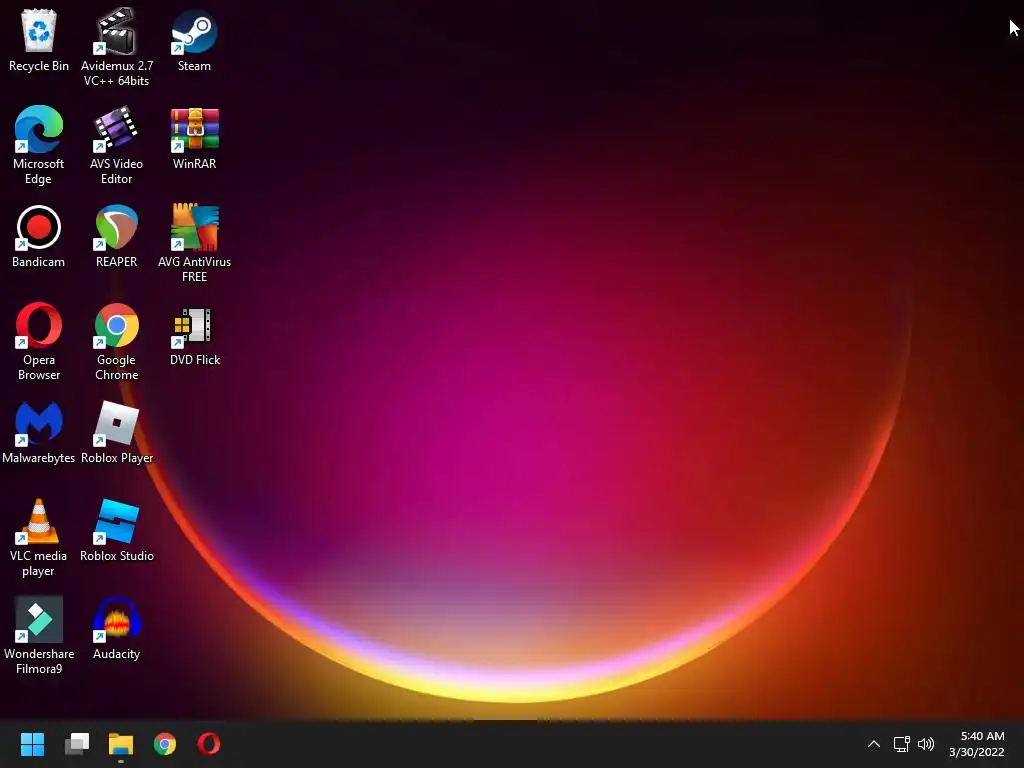Launch Chrome from the taskbar

pyautogui.click(x=165, y=744)
